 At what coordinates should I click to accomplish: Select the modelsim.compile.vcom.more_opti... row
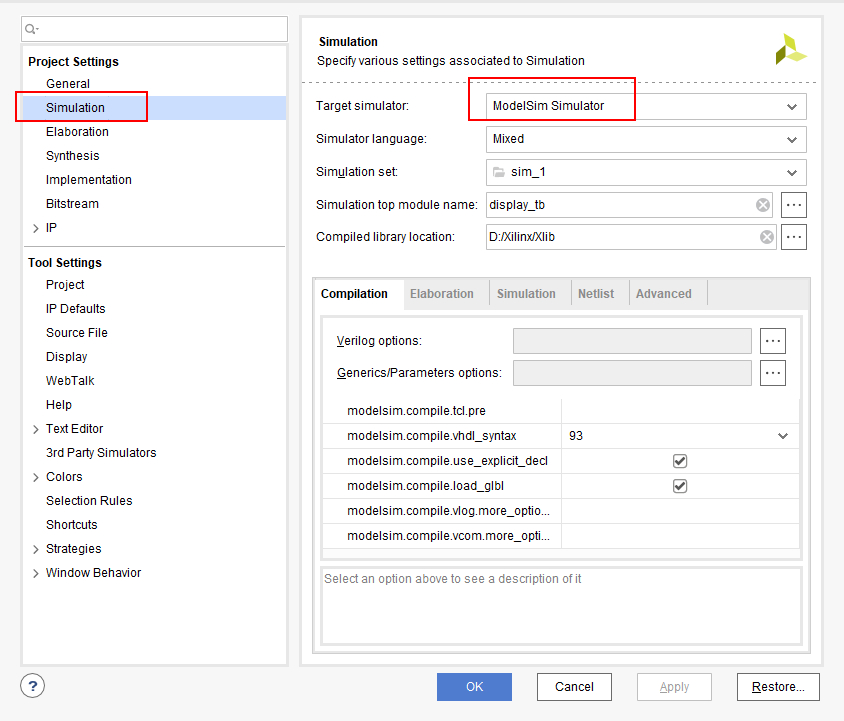coord(561,536)
